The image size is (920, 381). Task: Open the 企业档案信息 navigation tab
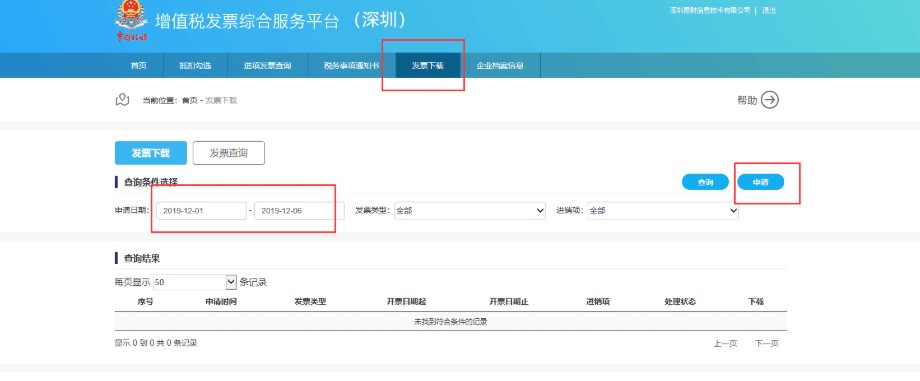(500, 66)
